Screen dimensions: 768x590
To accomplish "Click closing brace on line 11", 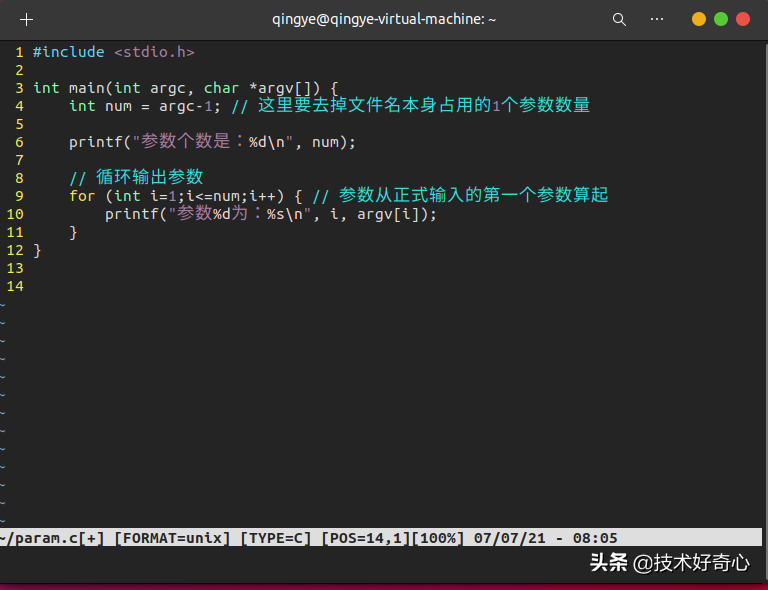I will (x=73, y=232).
